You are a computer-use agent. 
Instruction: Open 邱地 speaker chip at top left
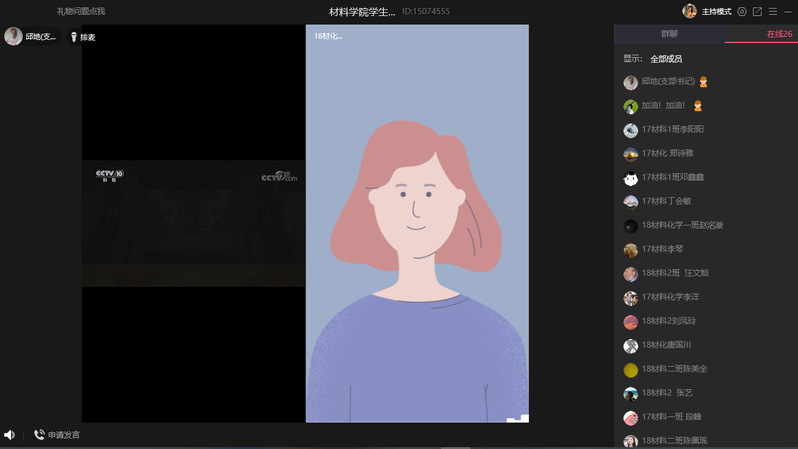tap(31, 37)
